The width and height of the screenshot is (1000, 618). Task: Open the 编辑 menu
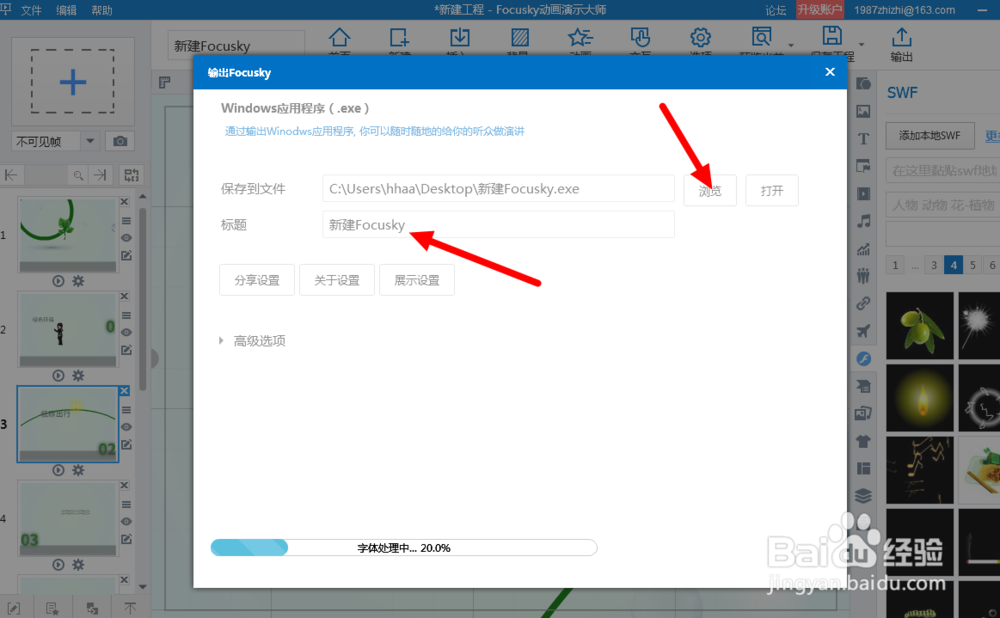(x=66, y=10)
